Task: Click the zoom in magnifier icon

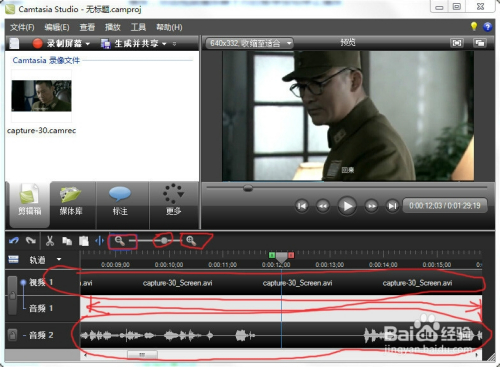Action: click(x=191, y=241)
